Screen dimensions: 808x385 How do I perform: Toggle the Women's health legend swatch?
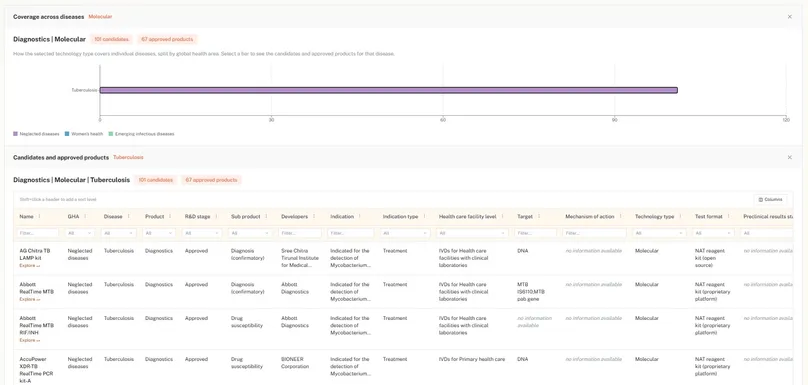point(67,134)
